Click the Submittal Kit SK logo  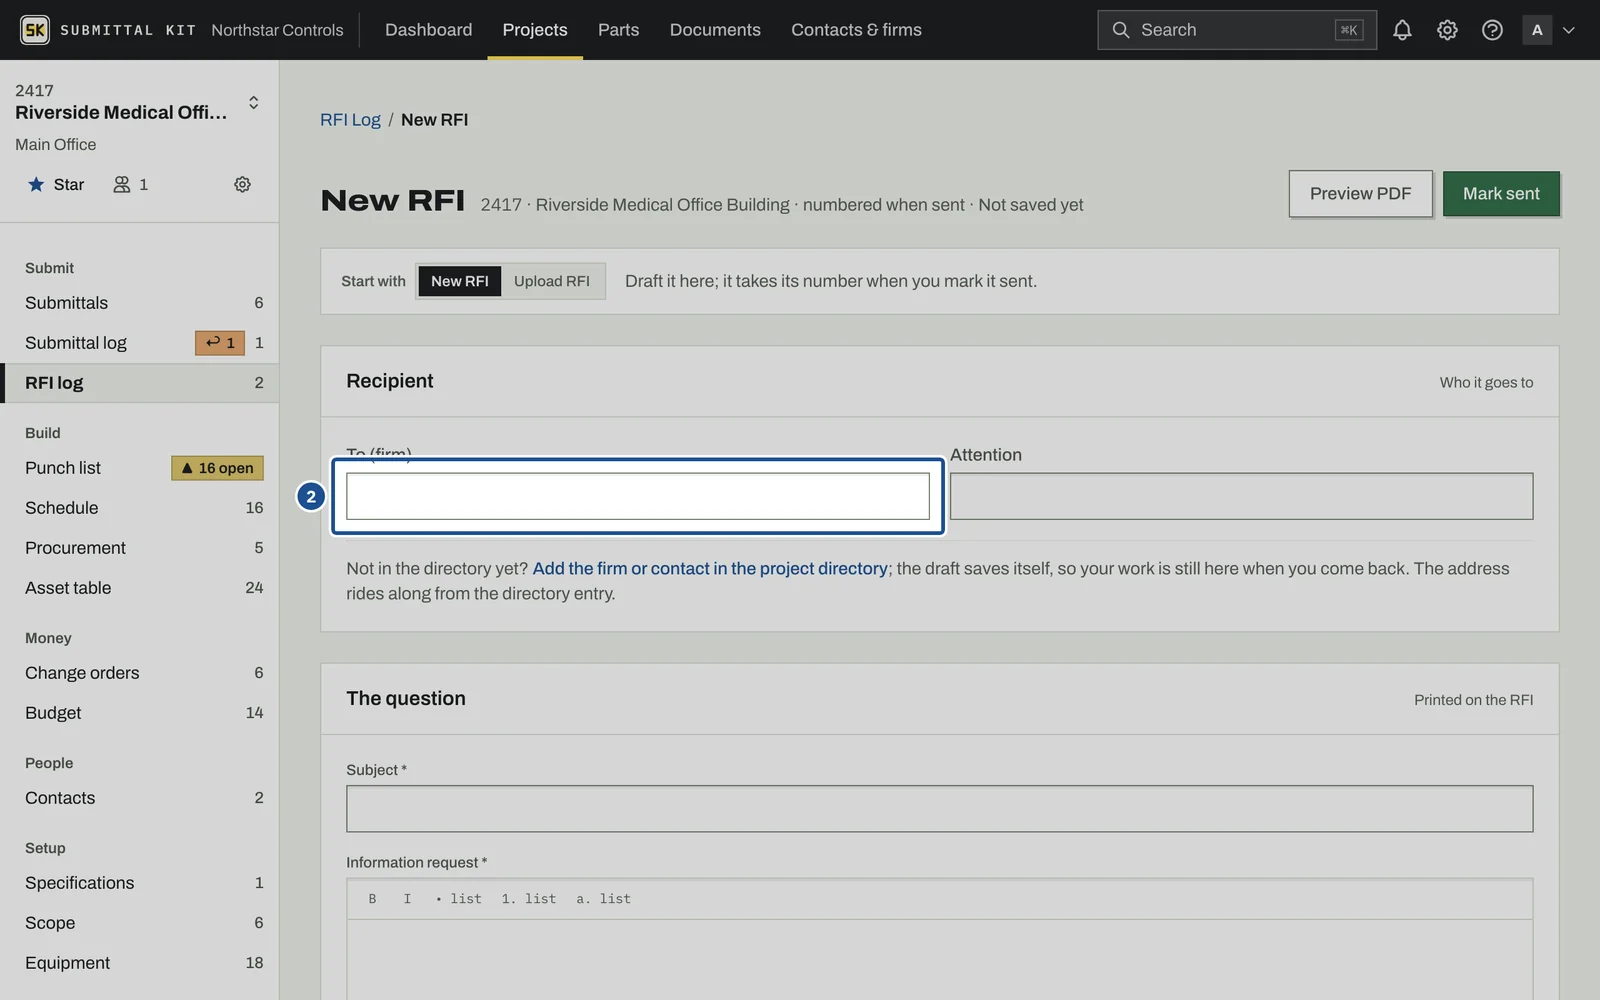coord(35,30)
